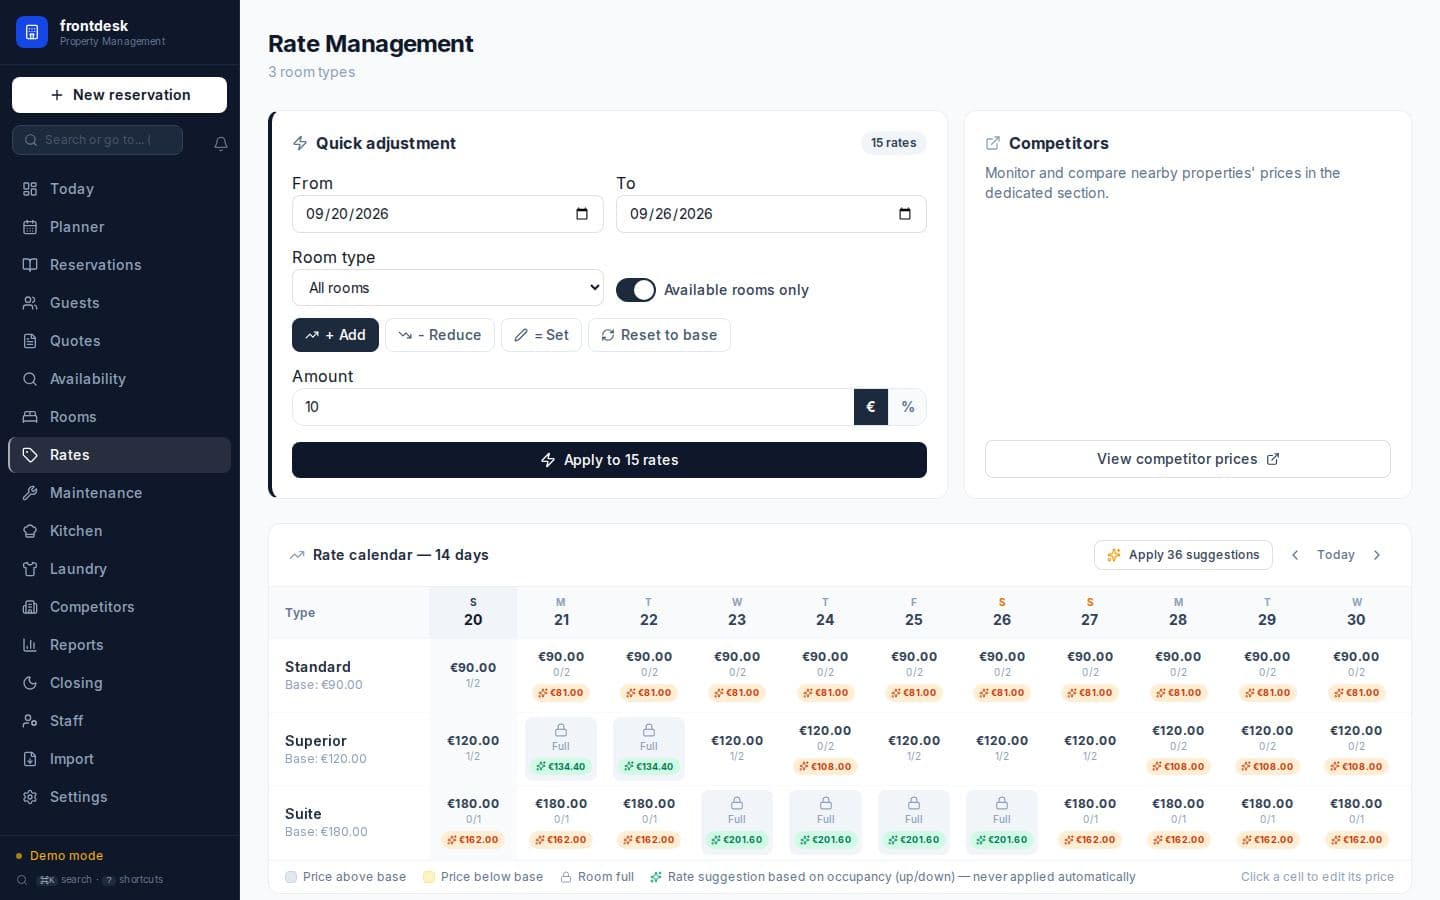Screen dimensions: 1440x900
Task: Select euro amount unit
Action: pyautogui.click(x=871, y=407)
